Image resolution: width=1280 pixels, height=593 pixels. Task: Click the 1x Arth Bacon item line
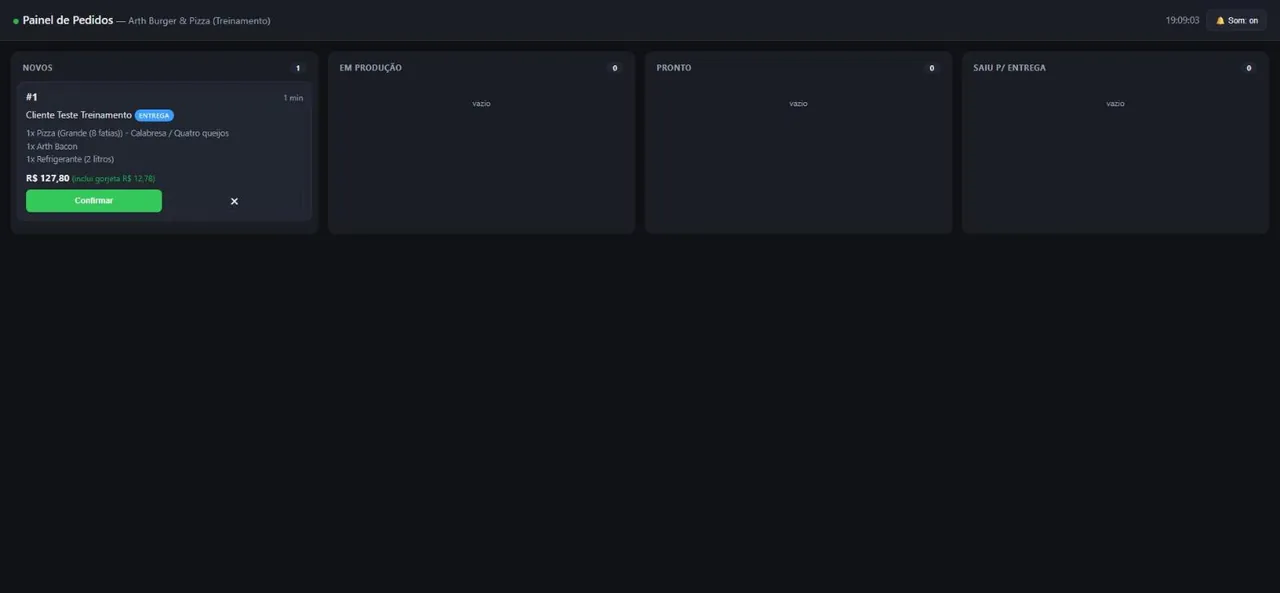click(52, 146)
